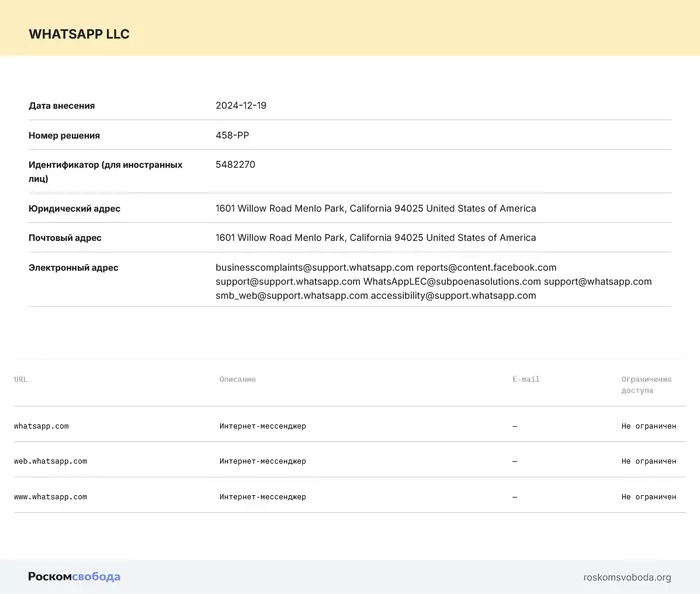This screenshot has height=594, width=700.
Task: Open the web.whatsapp.com URL entry
Action: [x=50, y=461]
